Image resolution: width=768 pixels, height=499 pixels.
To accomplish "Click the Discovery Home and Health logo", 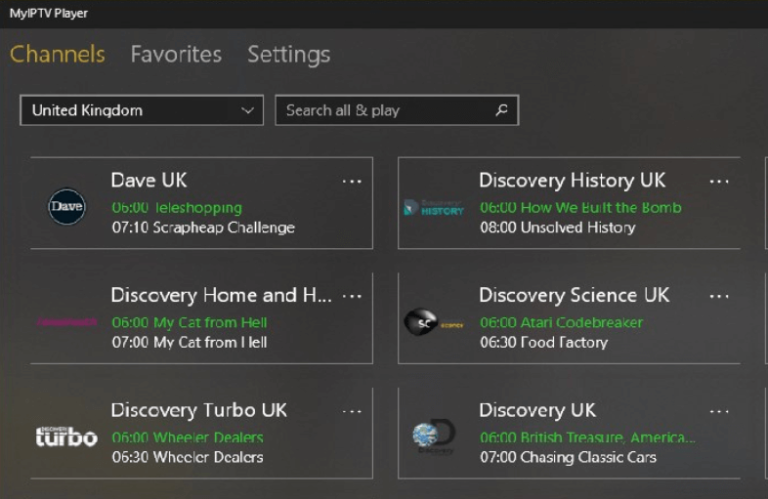I will [67, 322].
